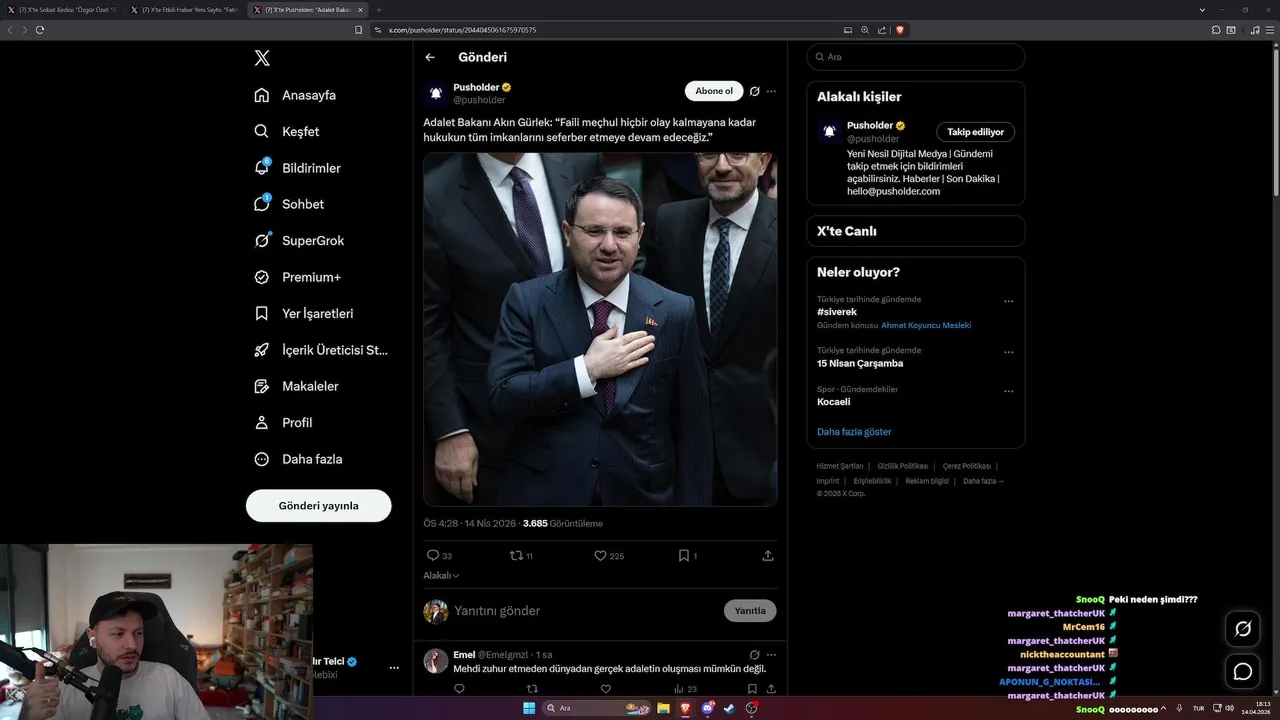Open Sohbet messages
Screen dimensions: 1280x720
click(x=289, y=204)
